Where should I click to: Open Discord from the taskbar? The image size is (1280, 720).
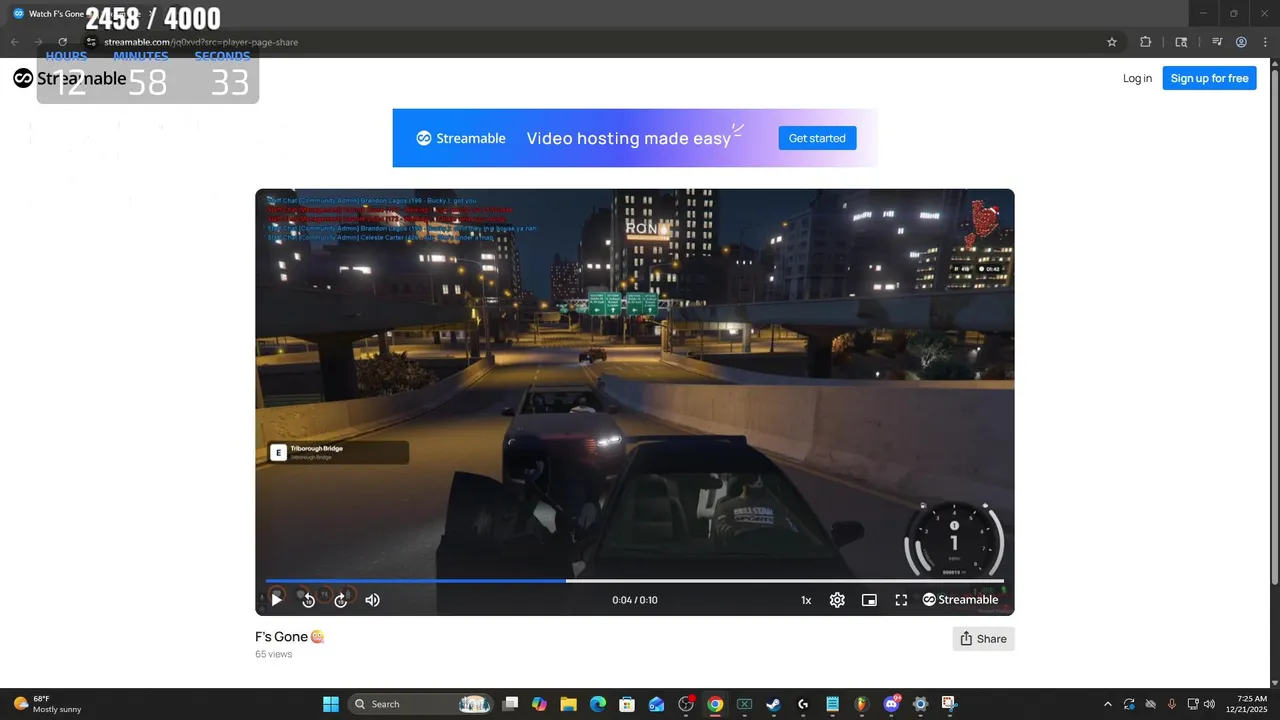tap(891, 704)
